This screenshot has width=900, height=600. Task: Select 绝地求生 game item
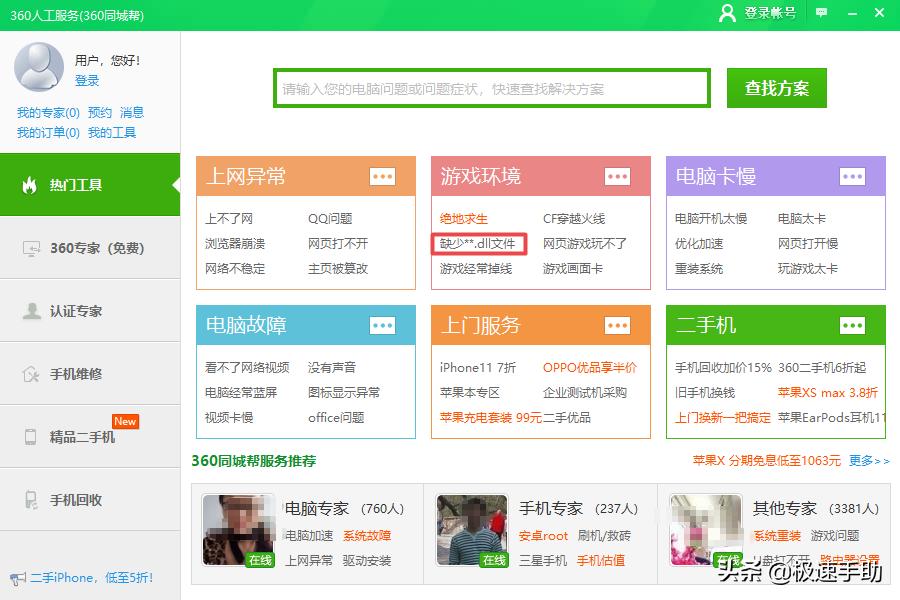click(464, 219)
